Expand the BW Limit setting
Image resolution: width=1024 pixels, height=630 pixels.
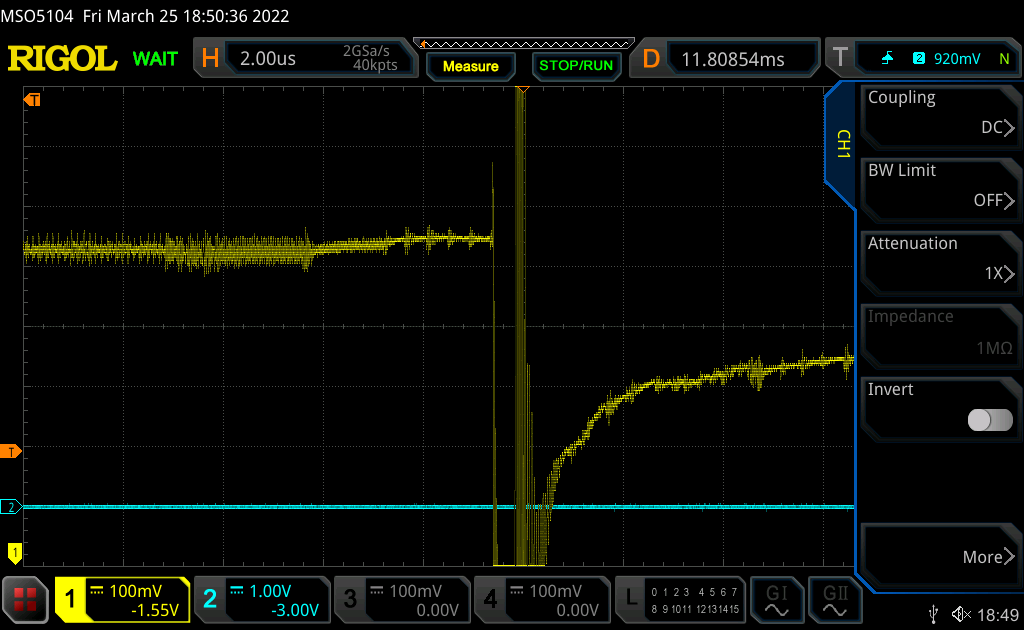pos(940,186)
